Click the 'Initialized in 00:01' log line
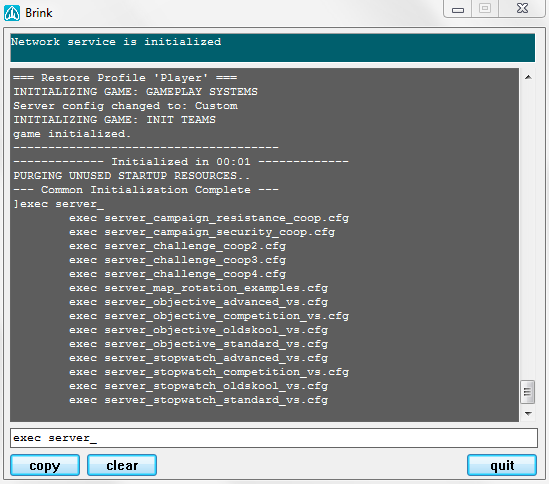 181,162
